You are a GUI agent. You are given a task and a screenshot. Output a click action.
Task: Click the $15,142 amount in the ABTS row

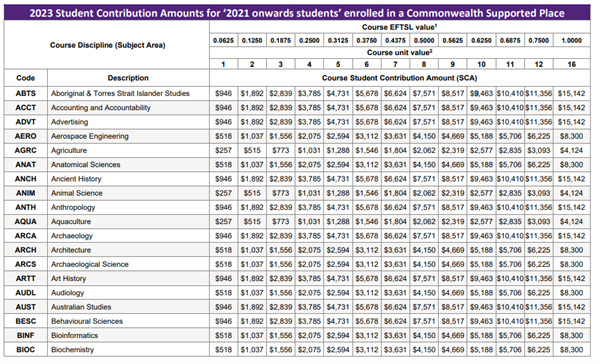[x=572, y=93]
